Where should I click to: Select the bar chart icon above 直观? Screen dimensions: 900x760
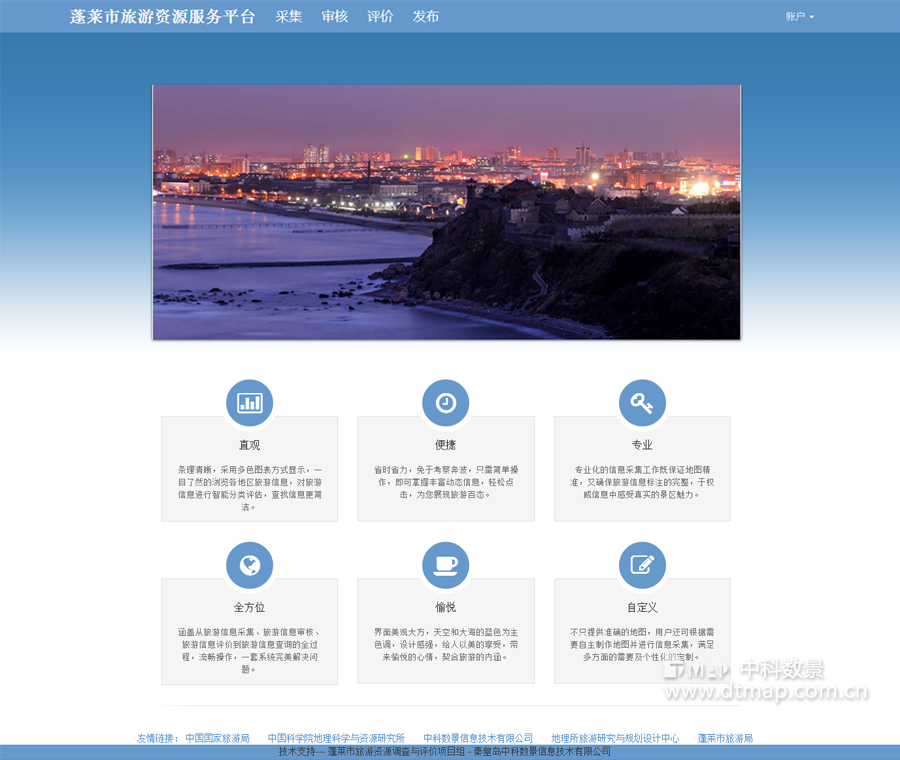coord(249,402)
